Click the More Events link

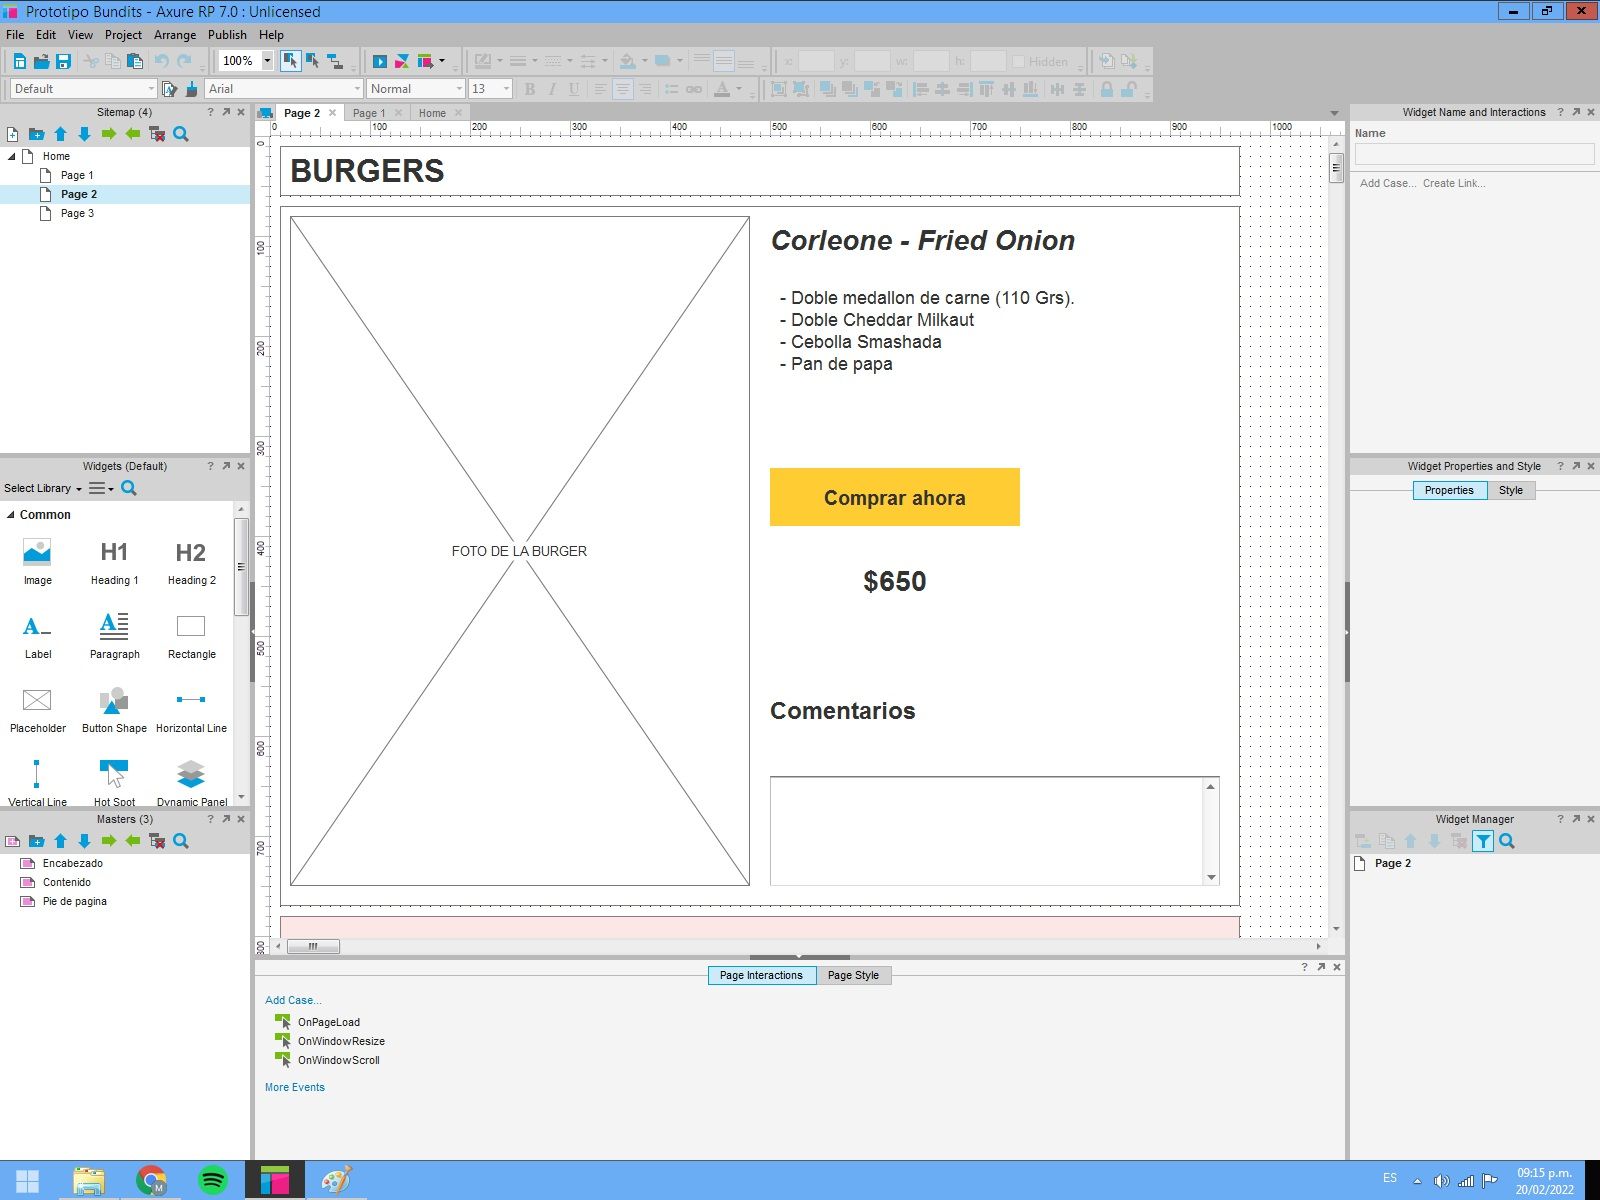click(295, 1087)
